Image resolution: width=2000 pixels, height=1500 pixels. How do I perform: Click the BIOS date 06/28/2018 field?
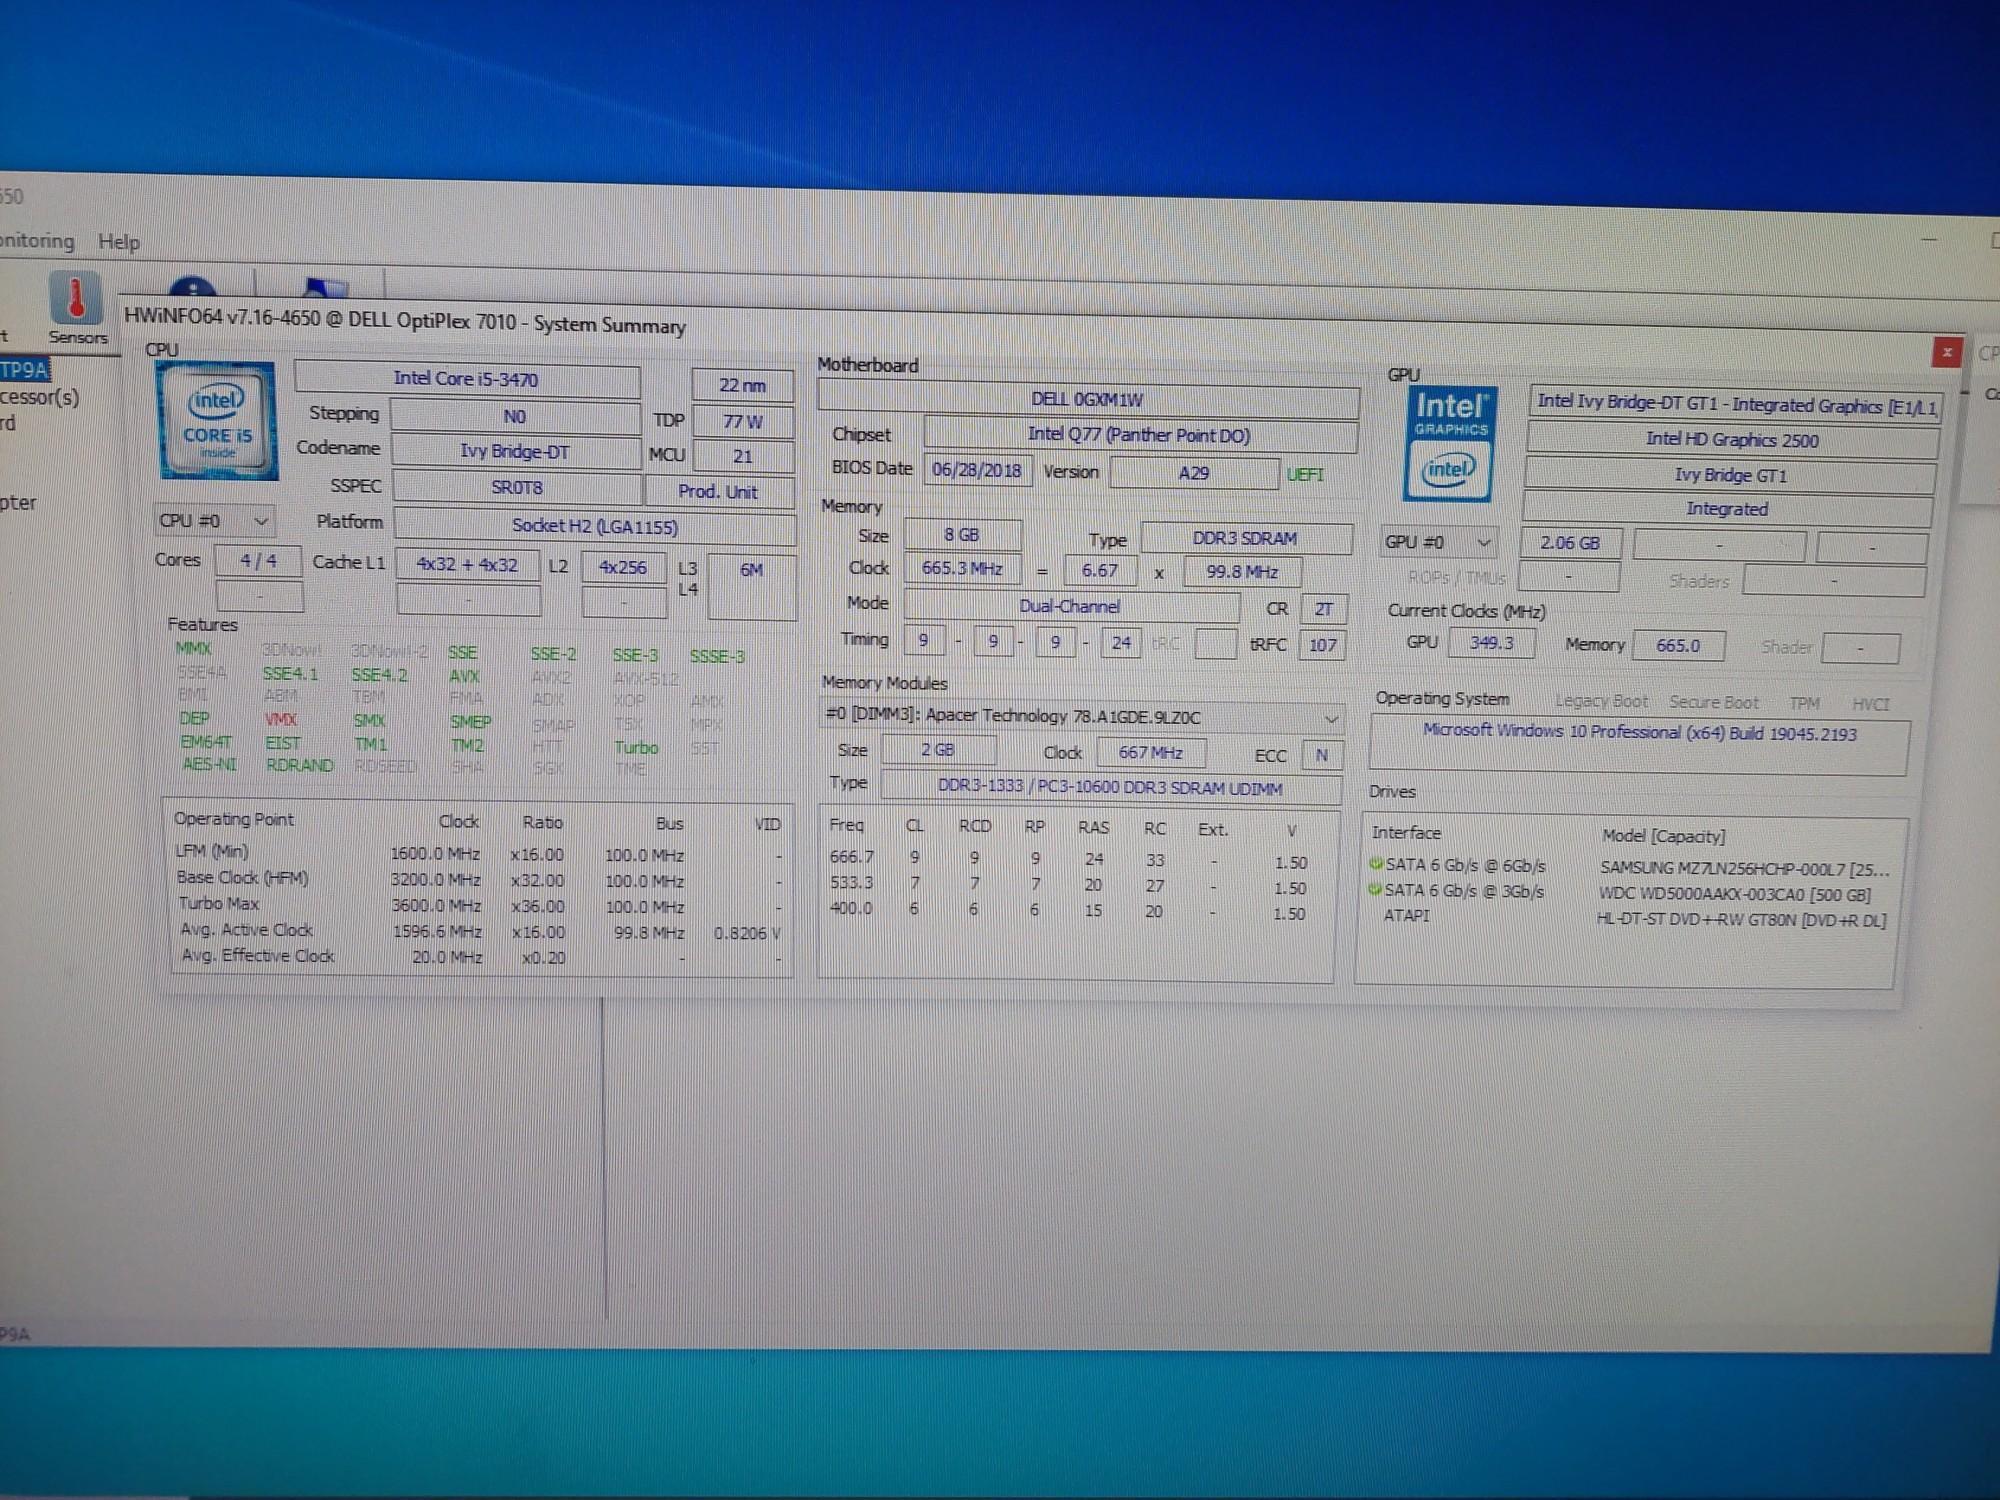tap(977, 470)
